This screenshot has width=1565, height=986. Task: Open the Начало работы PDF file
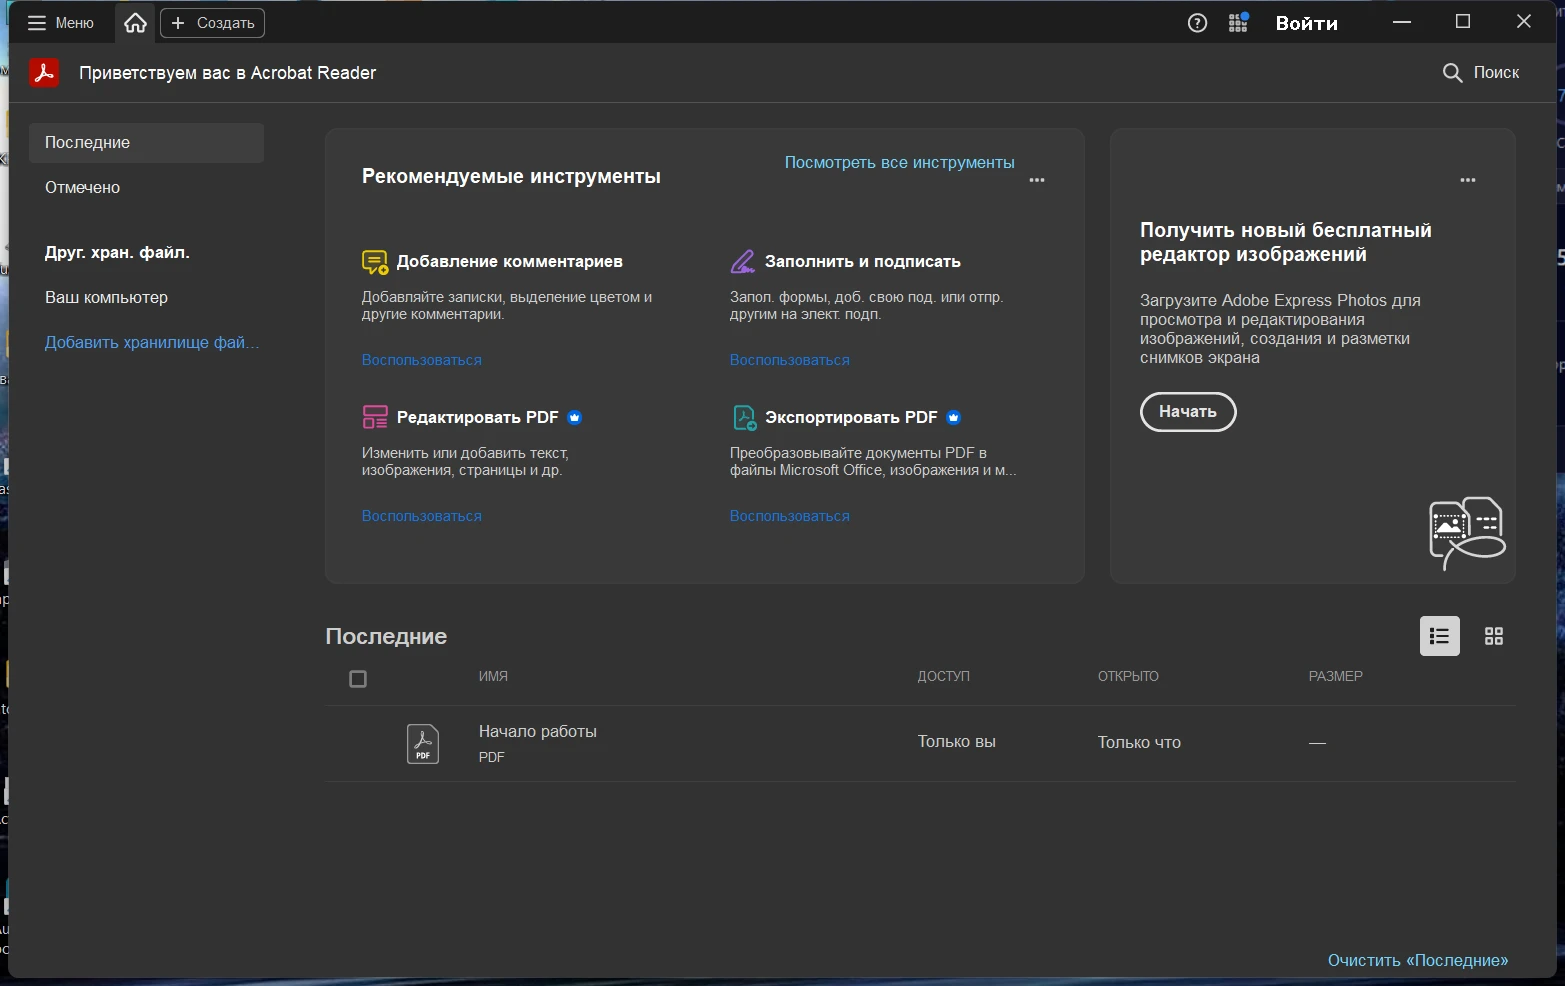coord(537,732)
